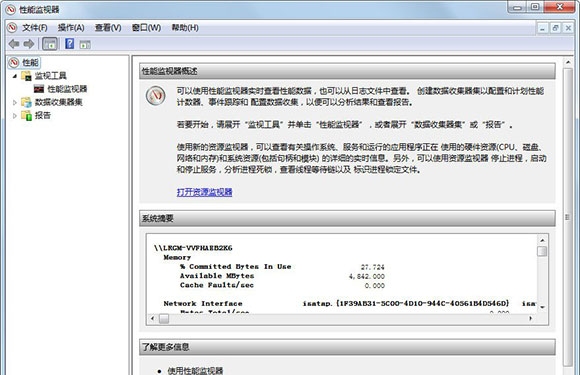Click the large performance monitor overview icon

click(155, 96)
